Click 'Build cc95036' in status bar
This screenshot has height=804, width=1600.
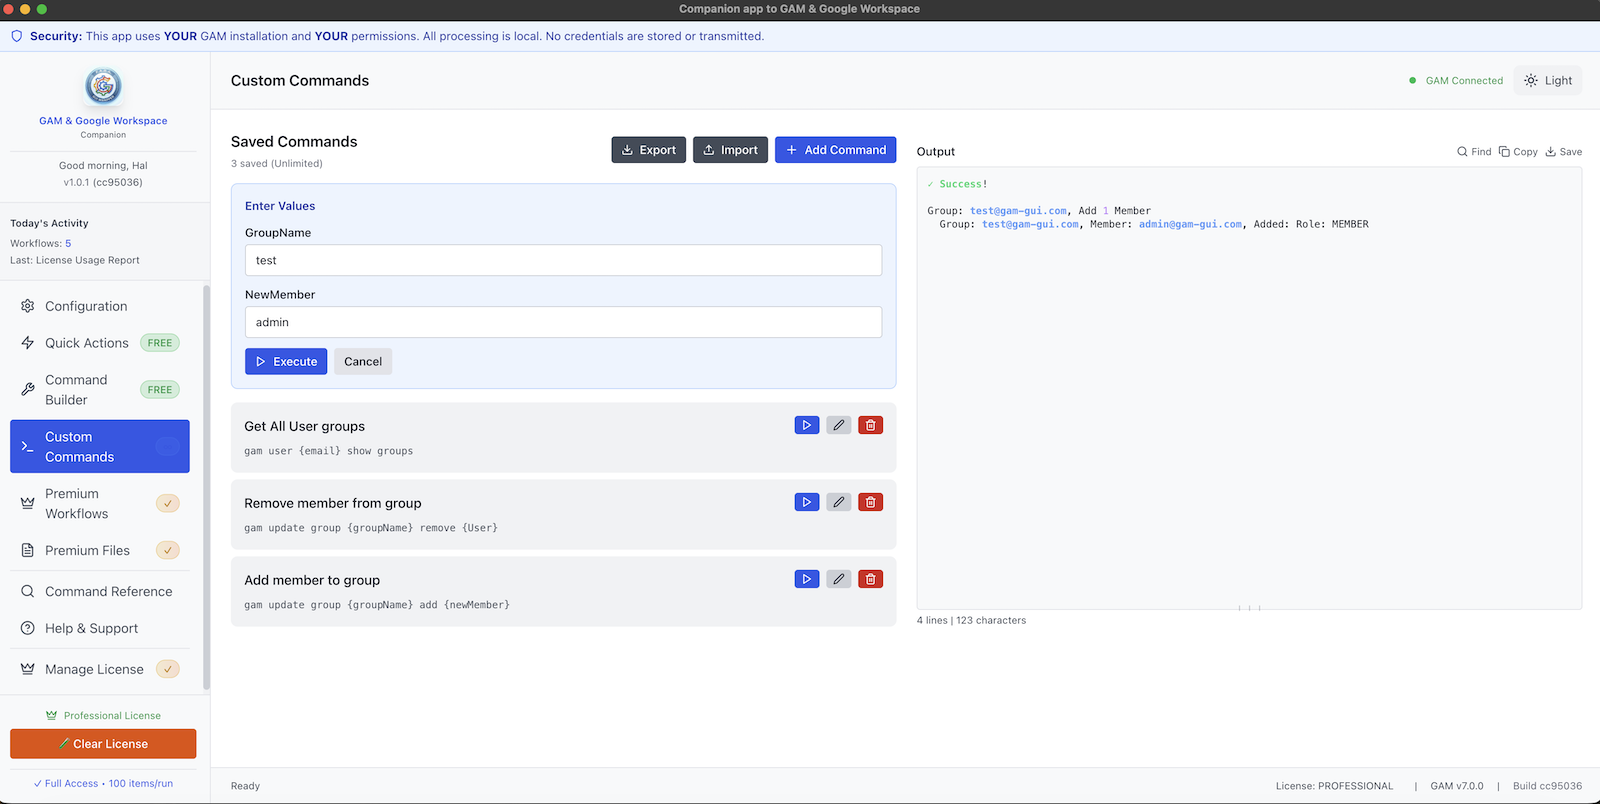point(1547,786)
